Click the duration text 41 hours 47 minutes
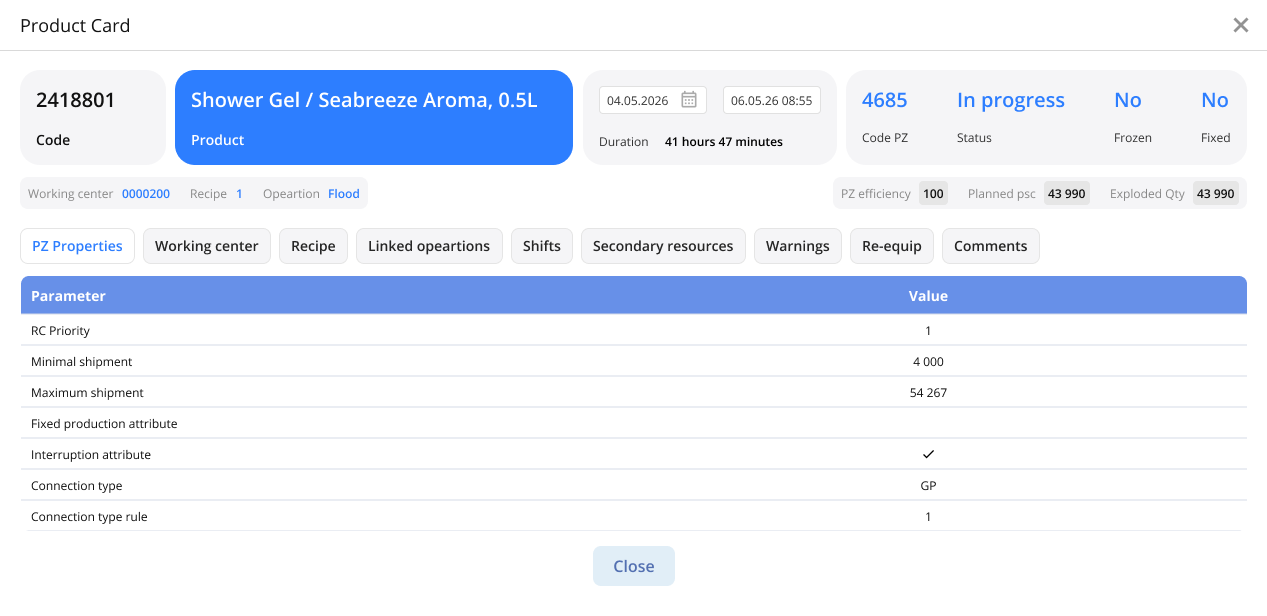 click(724, 142)
